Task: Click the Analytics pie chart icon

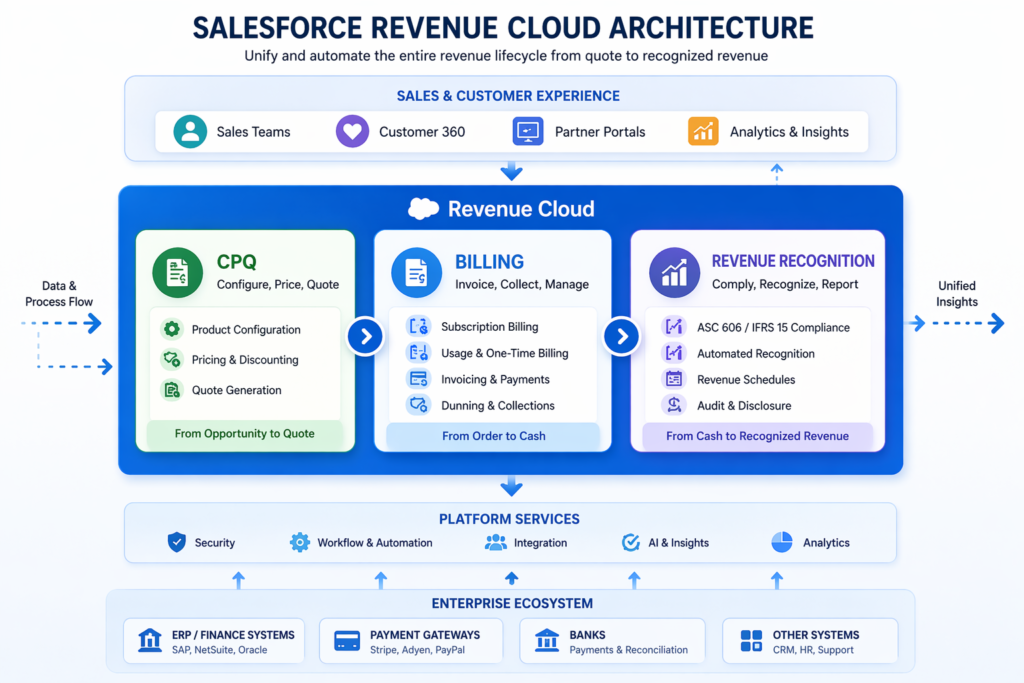Action: click(782, 542)
